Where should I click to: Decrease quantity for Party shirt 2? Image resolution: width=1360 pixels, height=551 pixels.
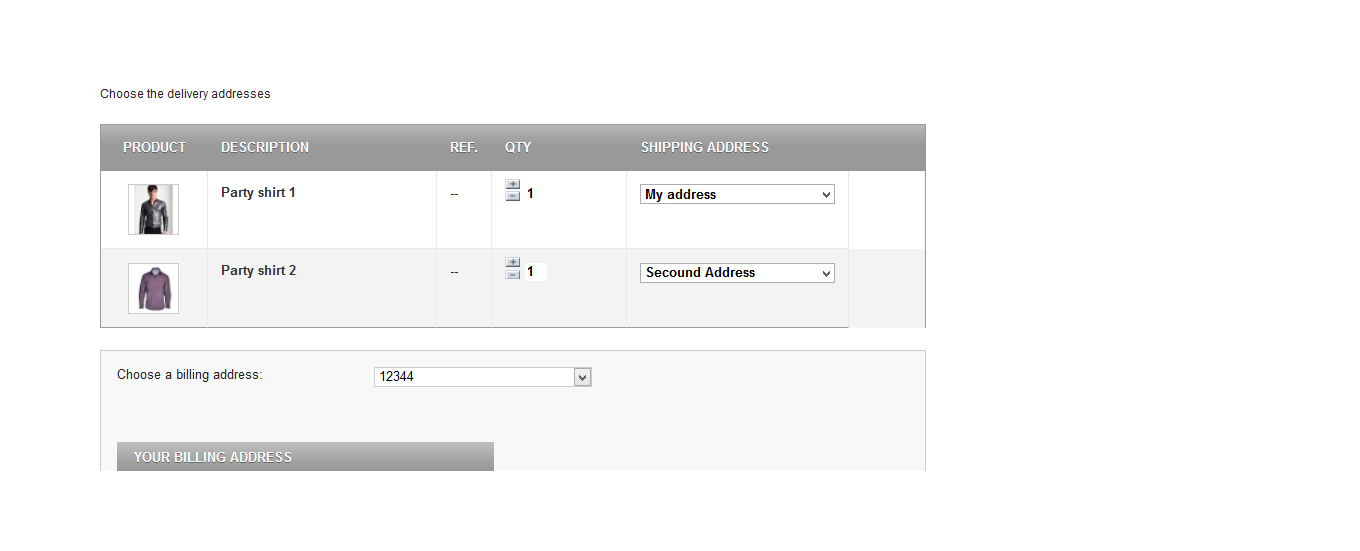pyautogui.click(x=513, y=274)
